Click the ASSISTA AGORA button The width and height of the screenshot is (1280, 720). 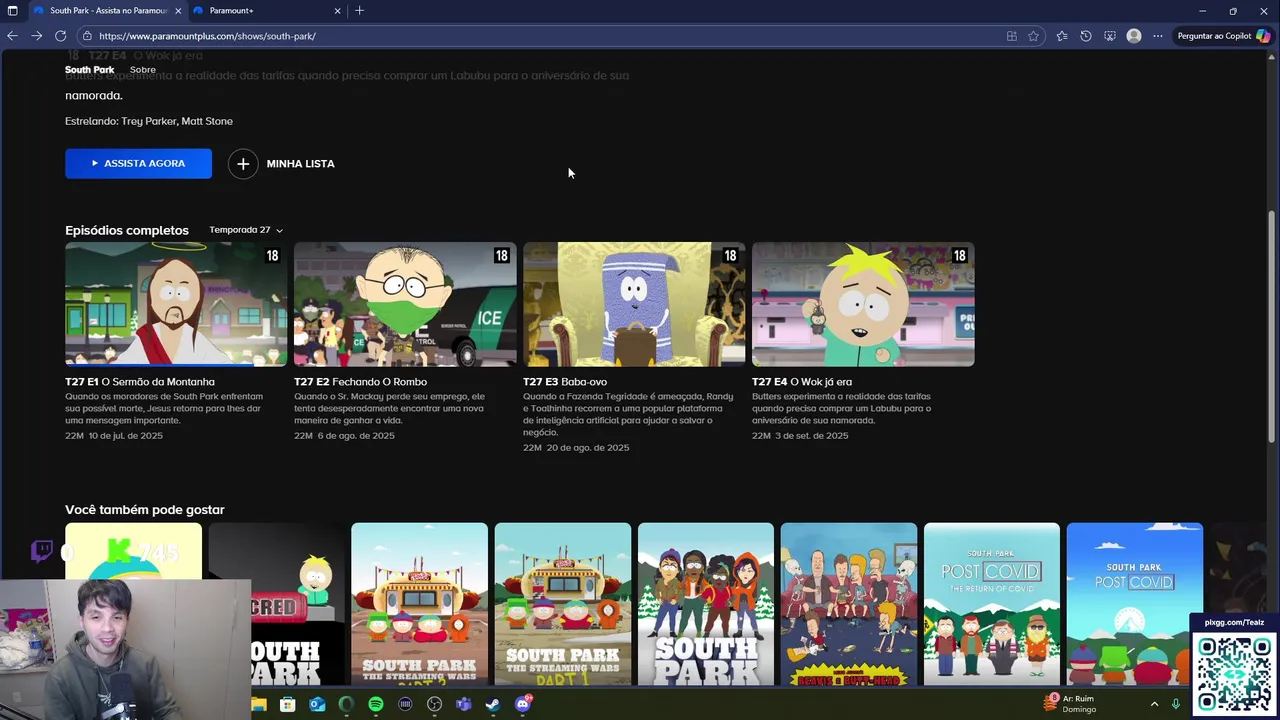coord(138,163)
